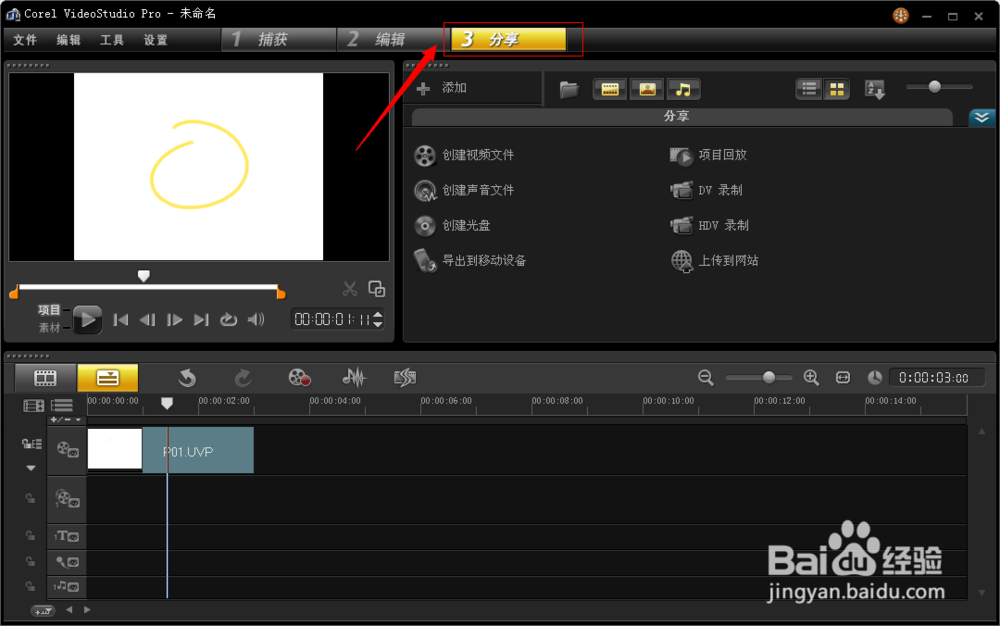Screen dimensions: 1000x626
Task: Undo the last action
Action: (187, 378)
